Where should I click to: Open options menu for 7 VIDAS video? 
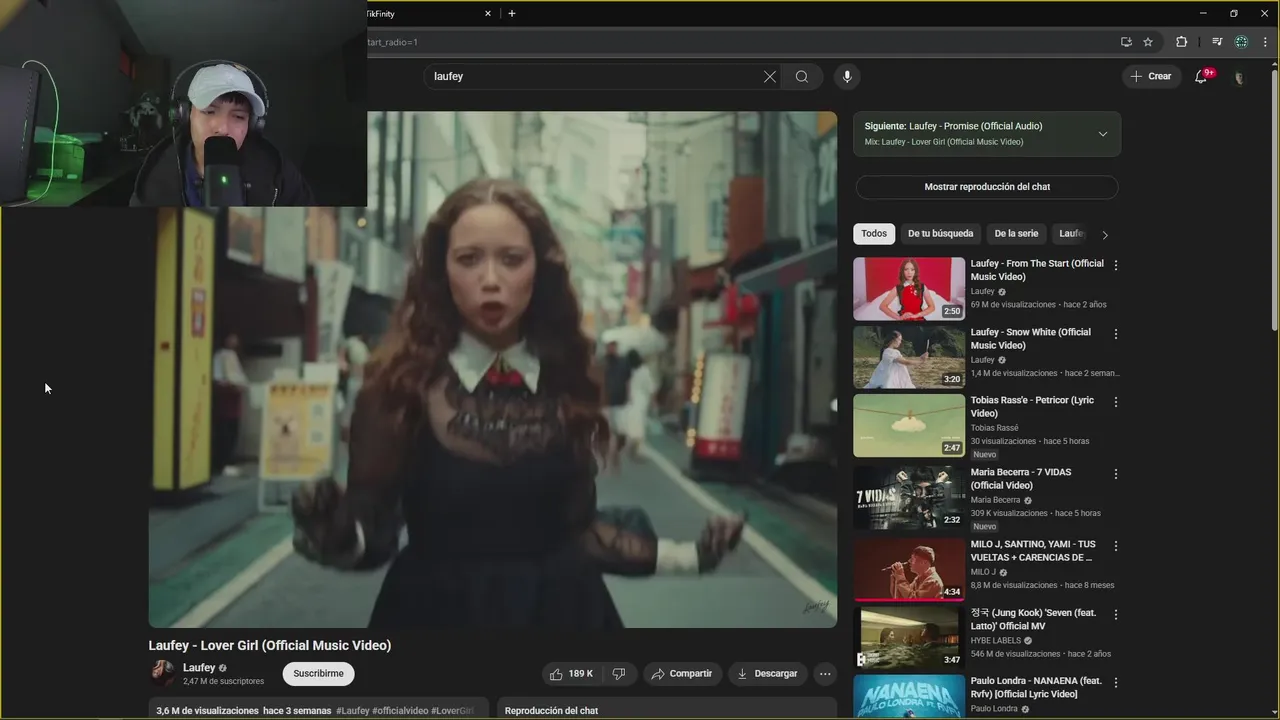click(1116, 473)
